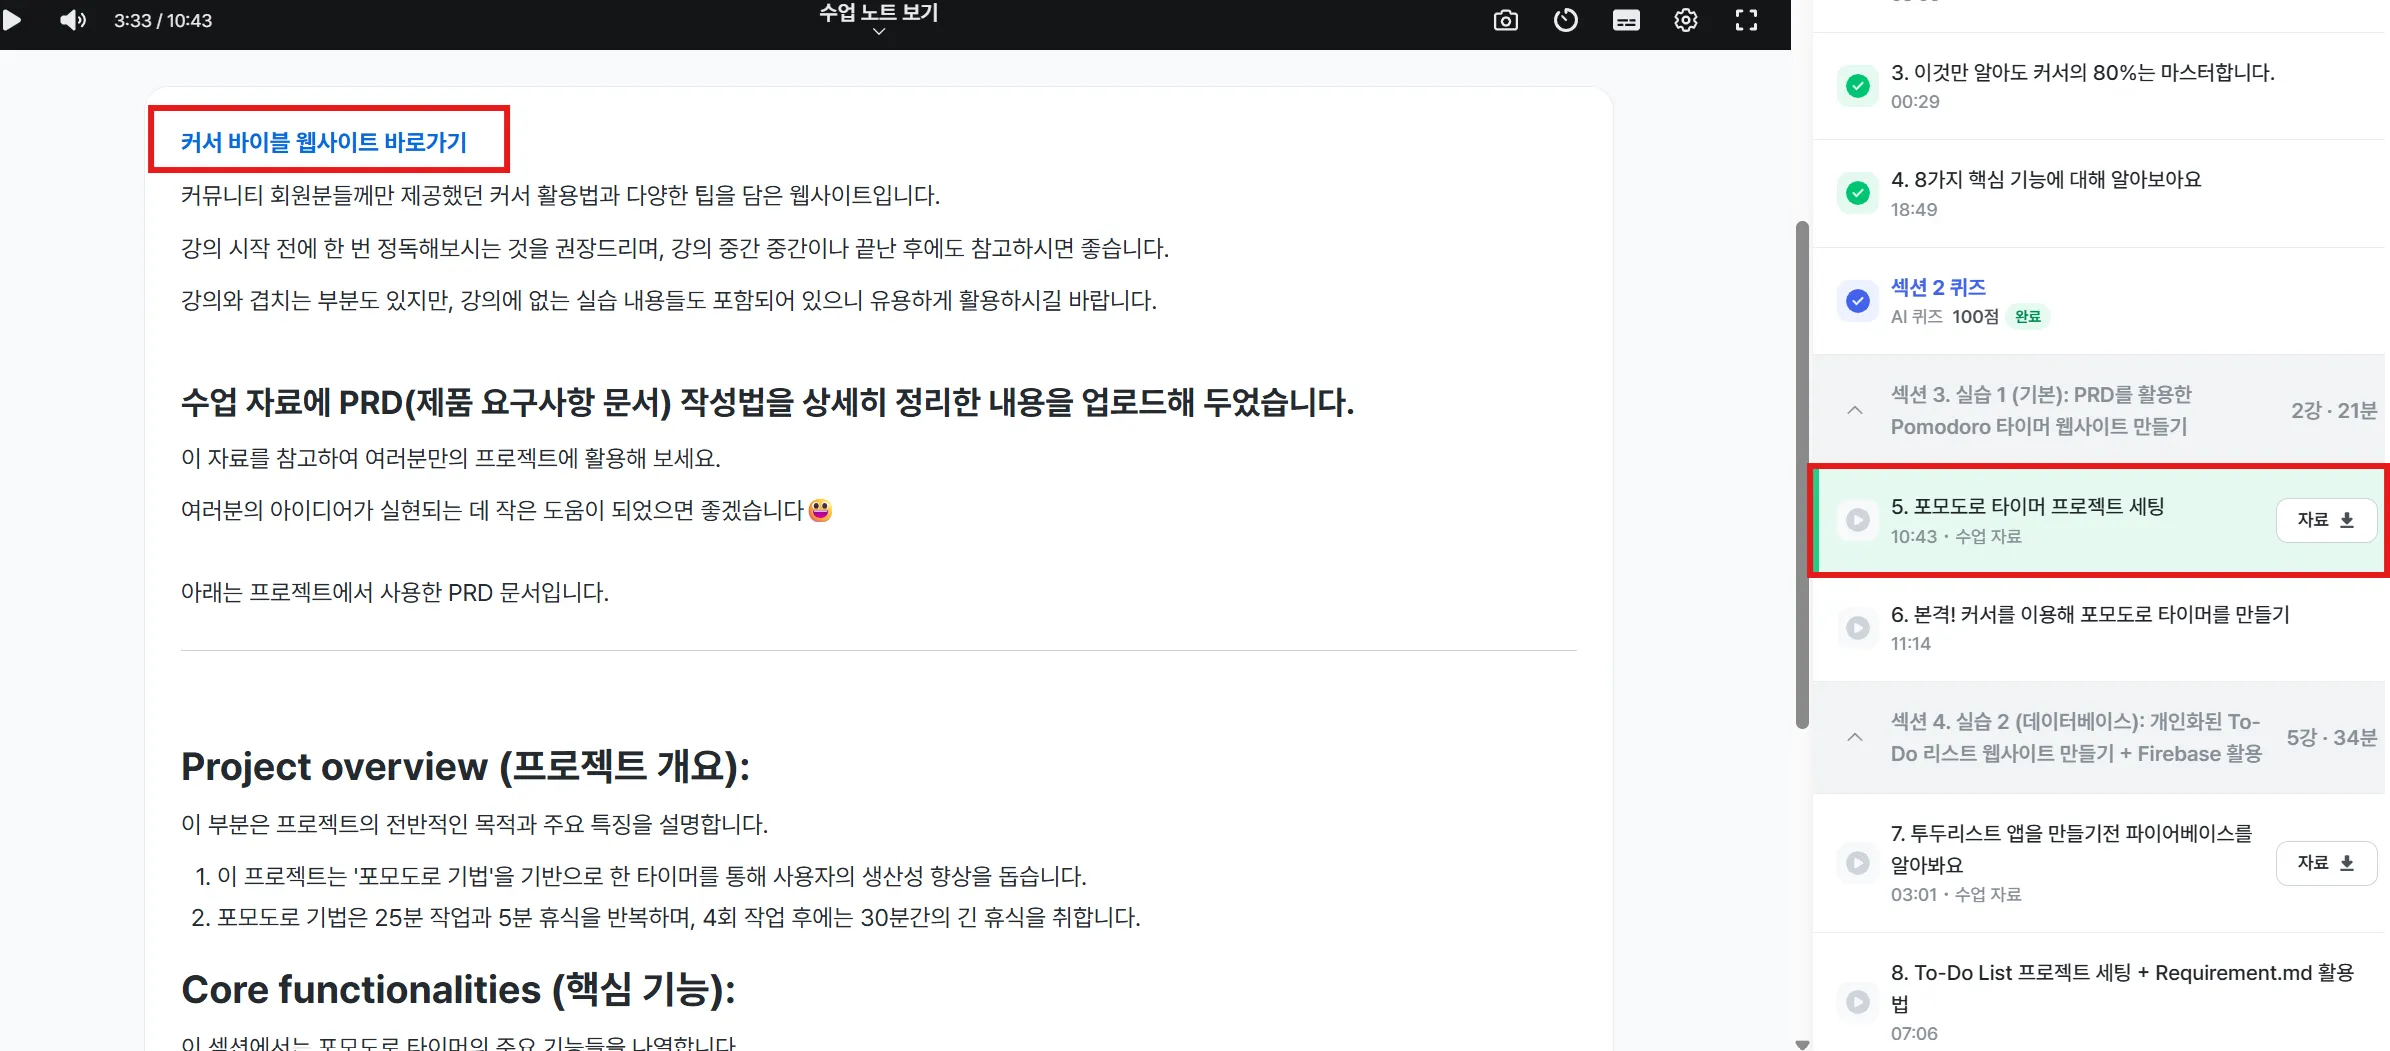Image resolution: width=2390 pixels, height=1051 pixels.
Task: Click the curriculum sidebar scrollbar
Action: 1802,475
